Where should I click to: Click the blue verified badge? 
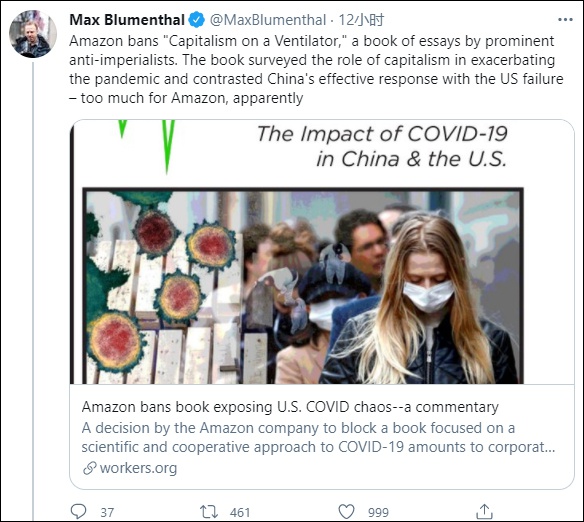pyautogui.click(x=196, y=20)
